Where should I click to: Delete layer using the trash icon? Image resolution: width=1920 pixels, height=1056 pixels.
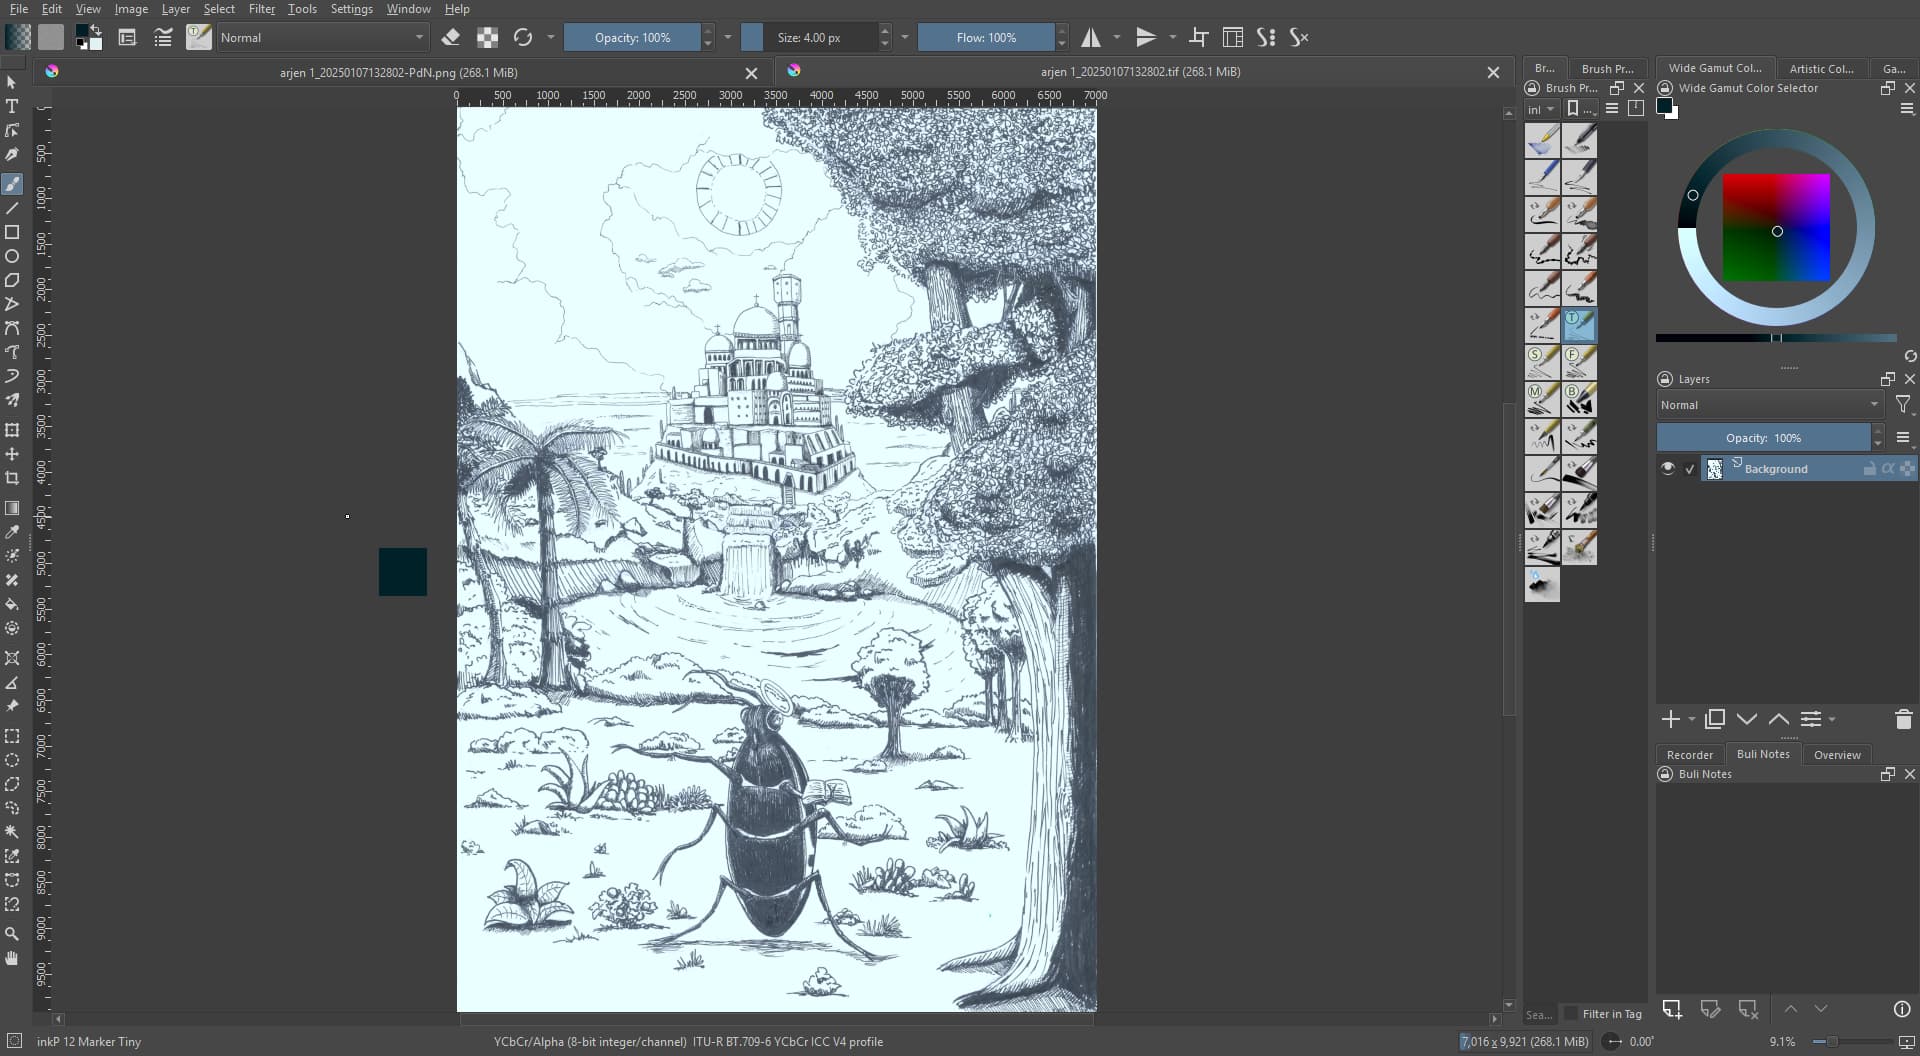[x=1903, y=719]
